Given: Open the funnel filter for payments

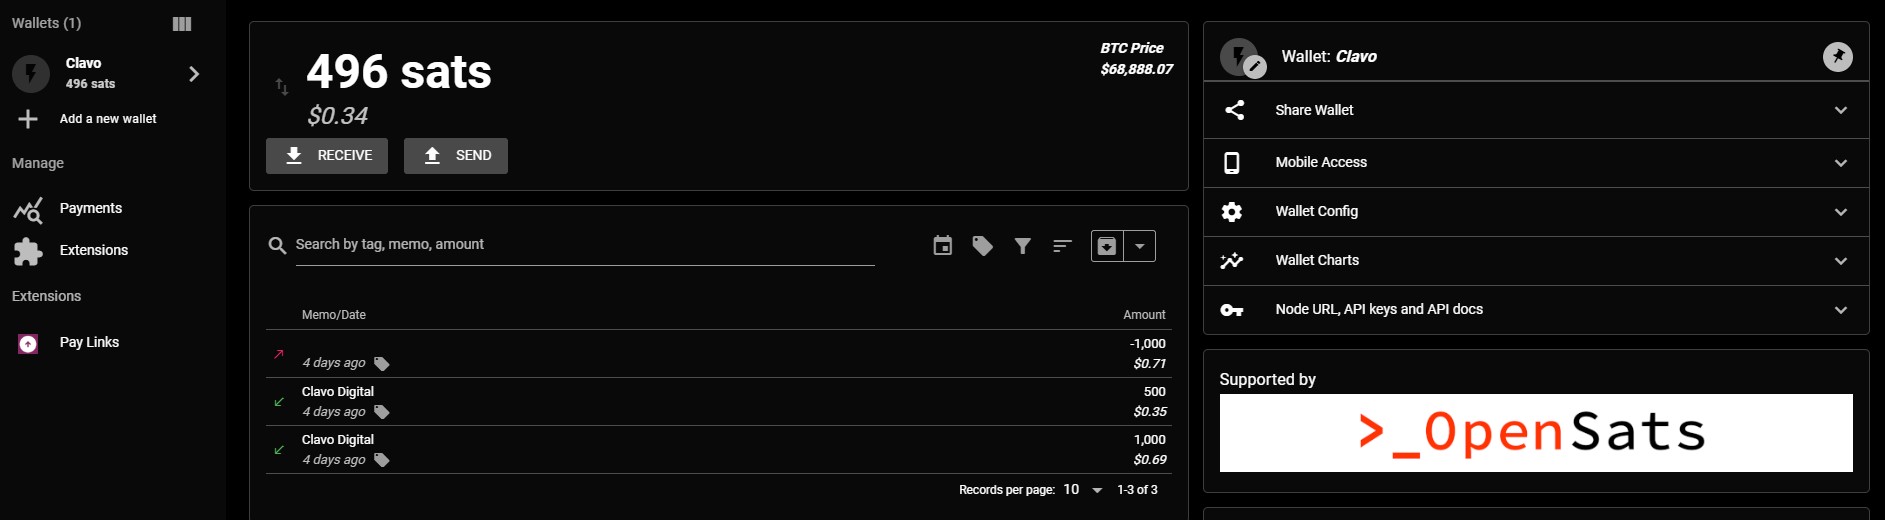Looking at the screenshot, I should [x=1022, y=246].
